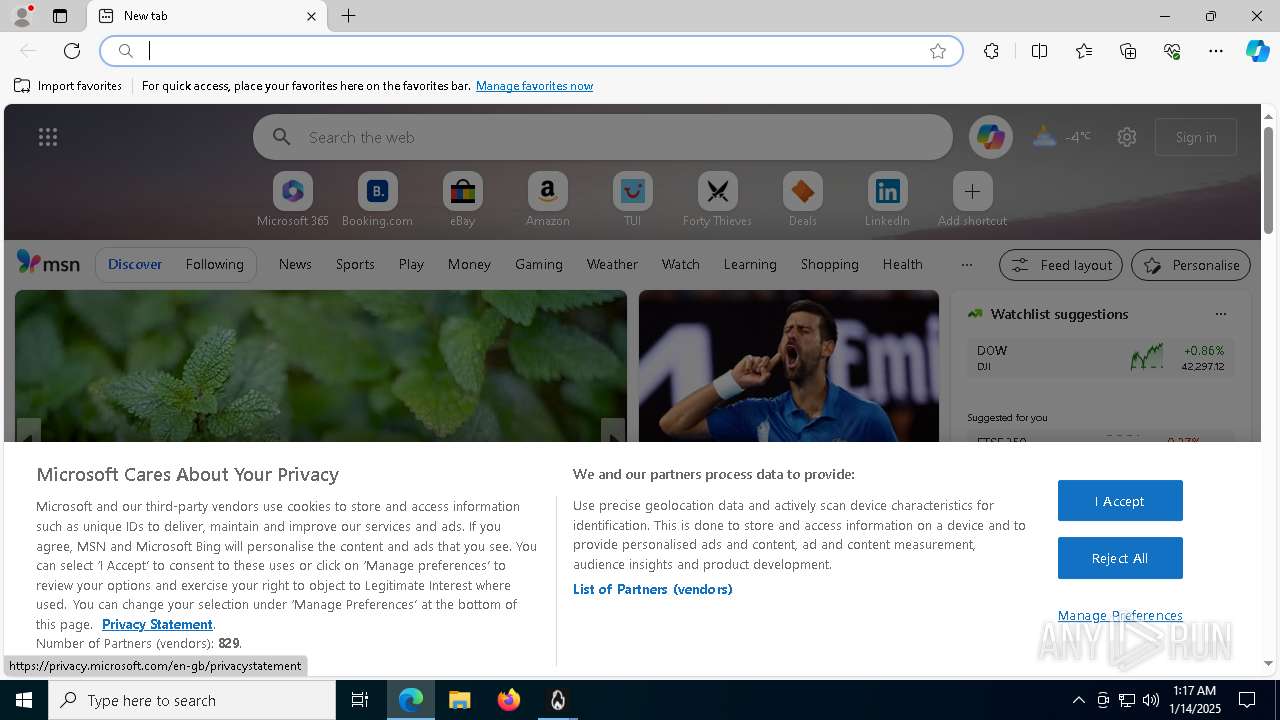The width and height of the screenshot is (1280, 720).
Task: Select the Following tab
Action: (214, 264)
